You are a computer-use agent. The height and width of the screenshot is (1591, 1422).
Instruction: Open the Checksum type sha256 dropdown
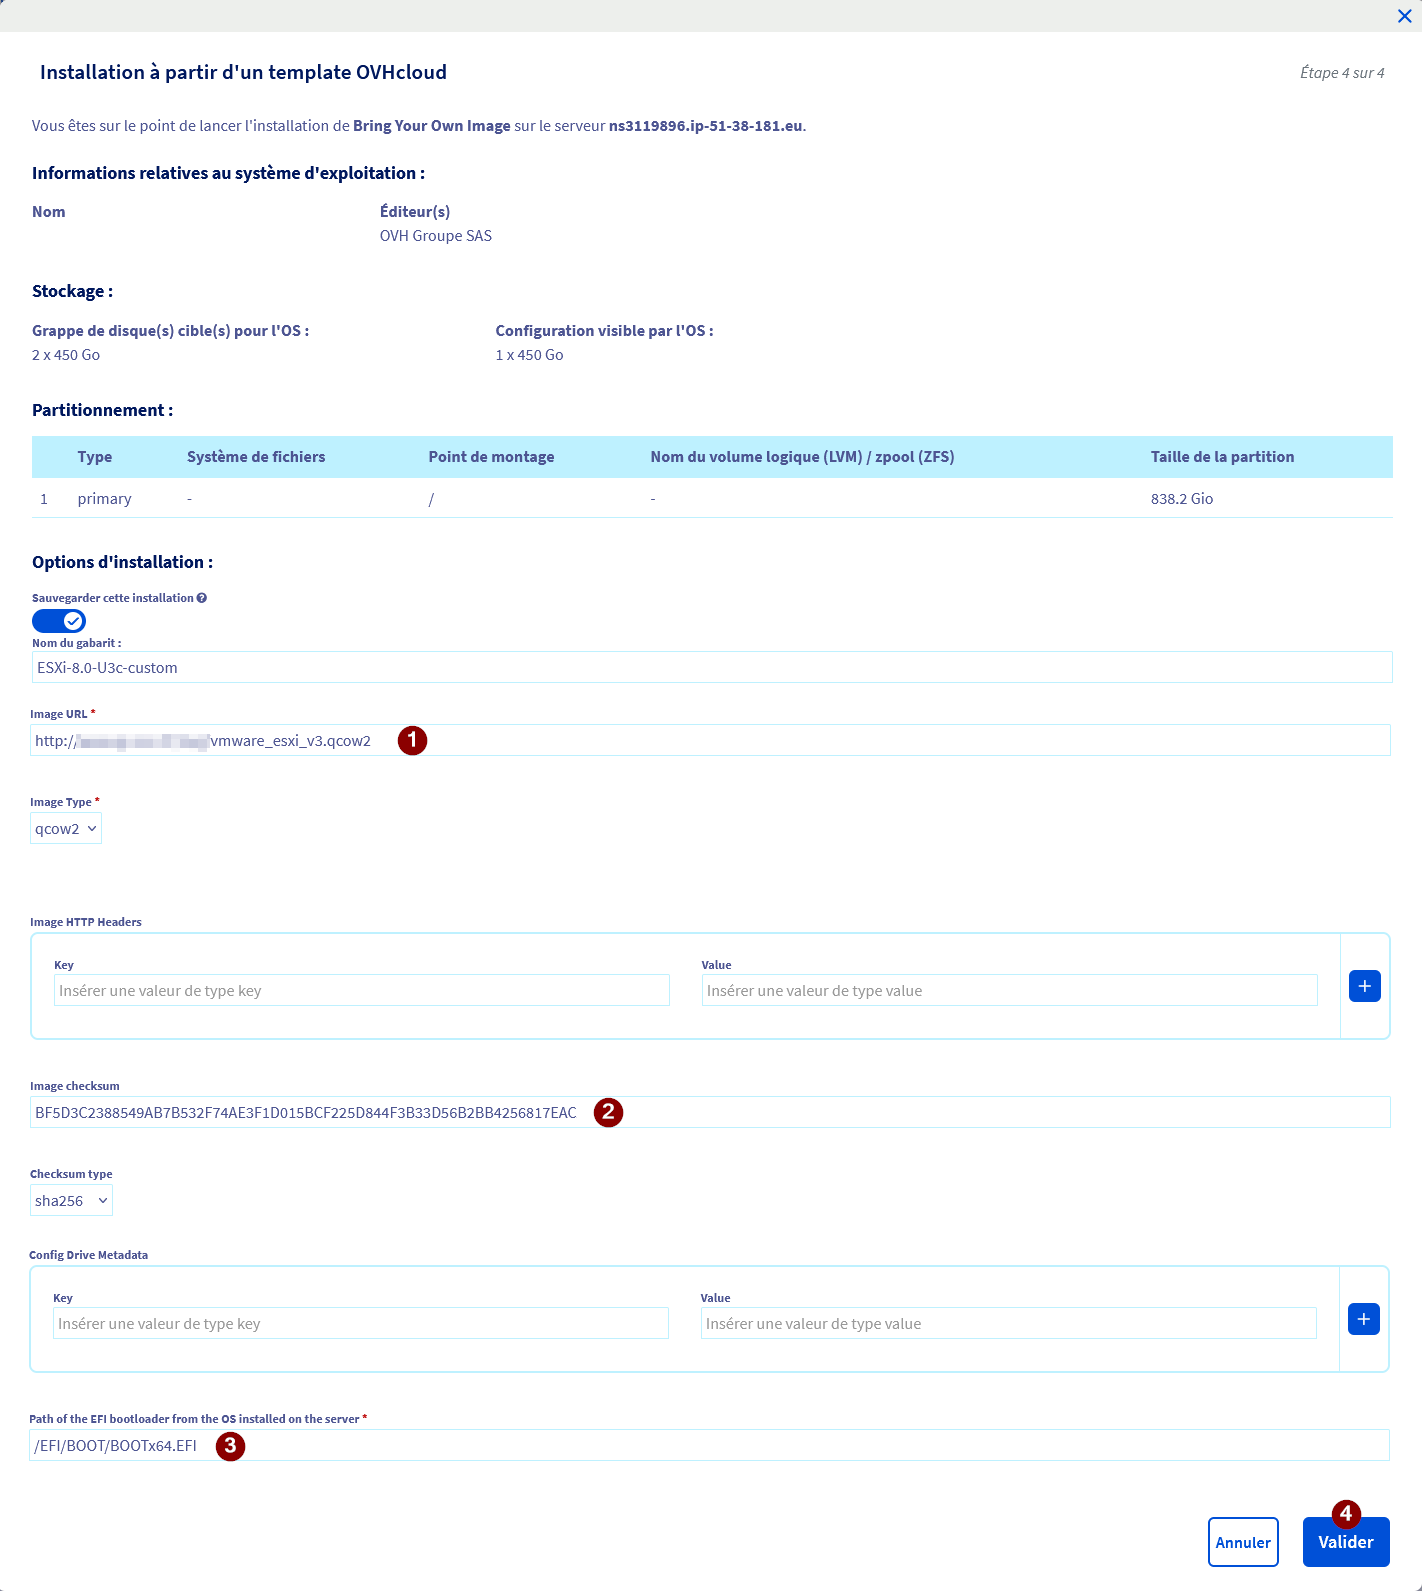click(71, 1201)
